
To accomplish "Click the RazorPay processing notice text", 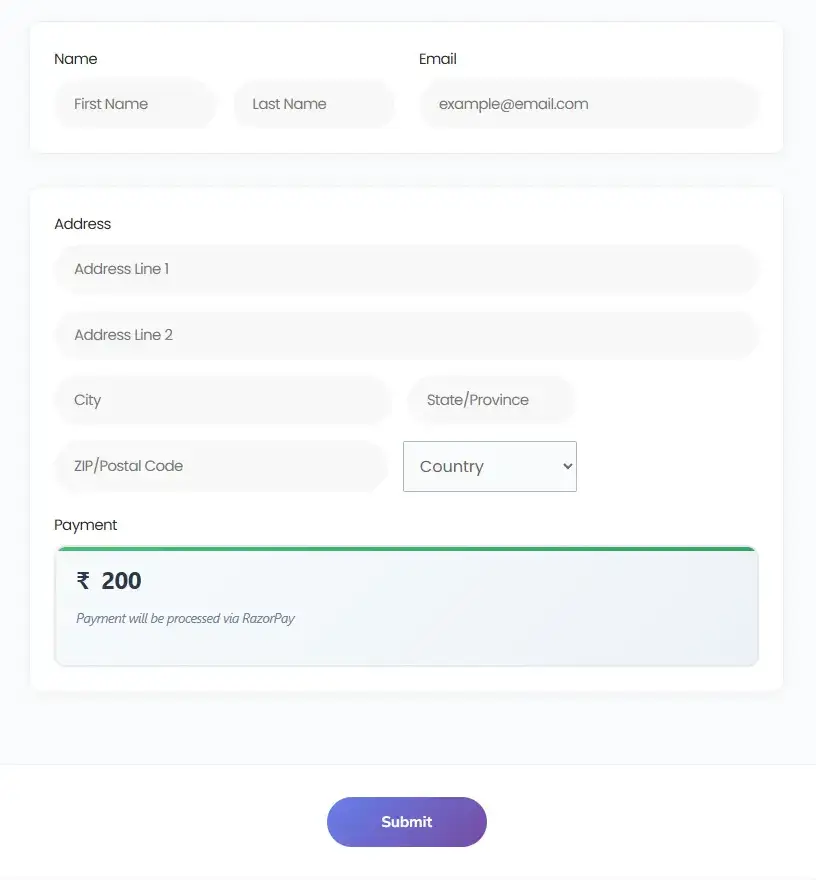I will click(x=185, y=619).
